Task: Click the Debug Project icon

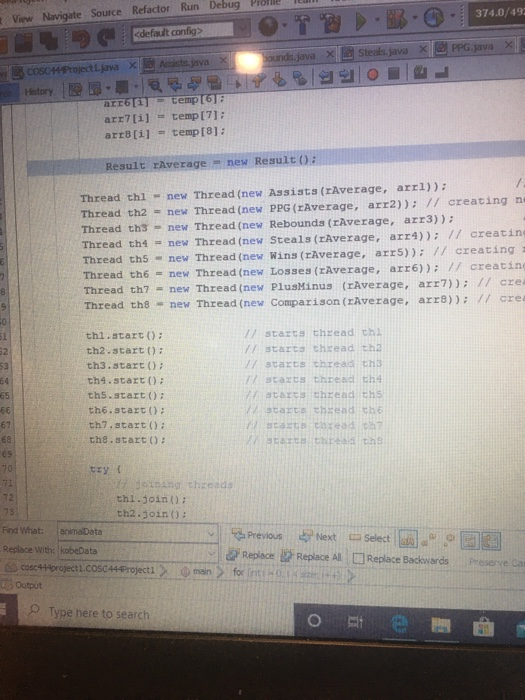Action: coord(396,21)
